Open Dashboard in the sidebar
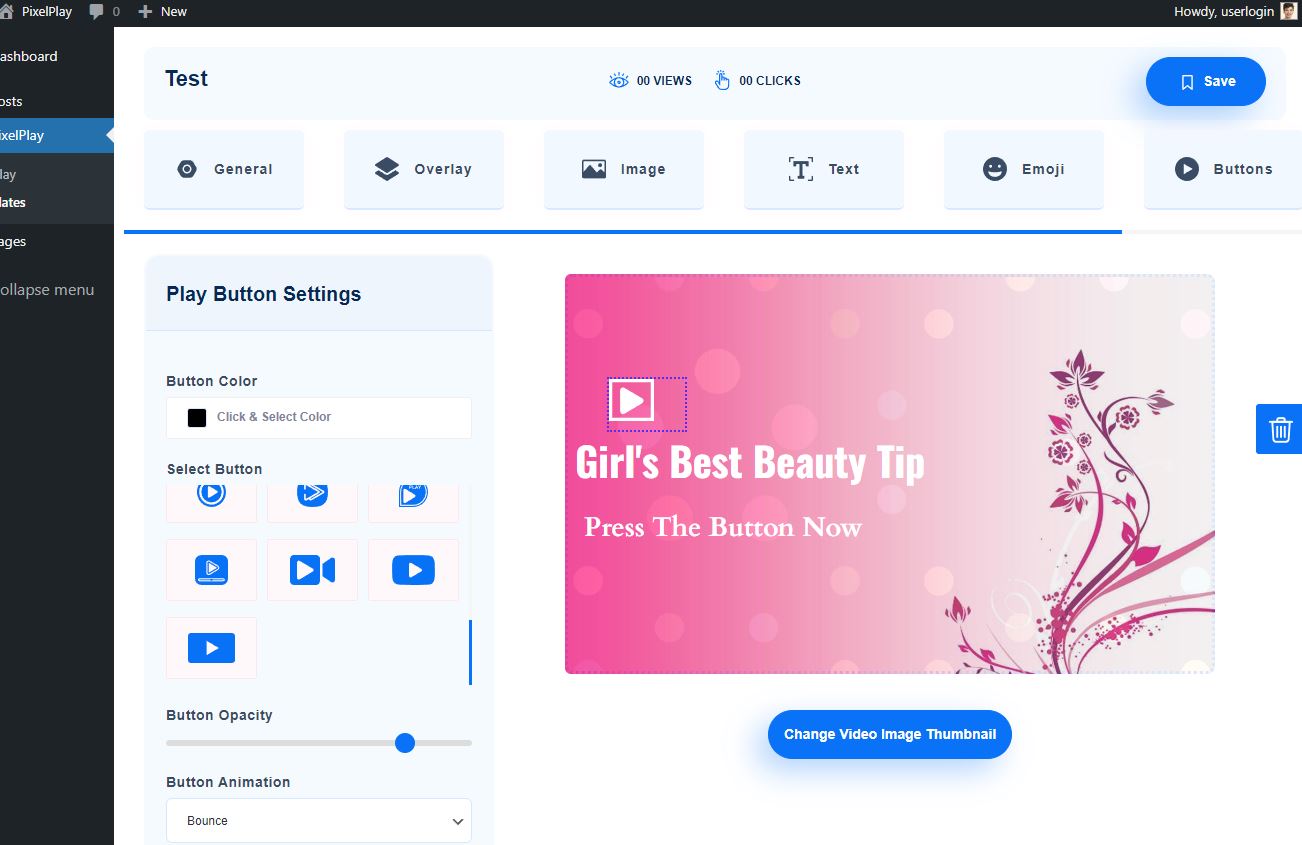 tap(57, 56)
